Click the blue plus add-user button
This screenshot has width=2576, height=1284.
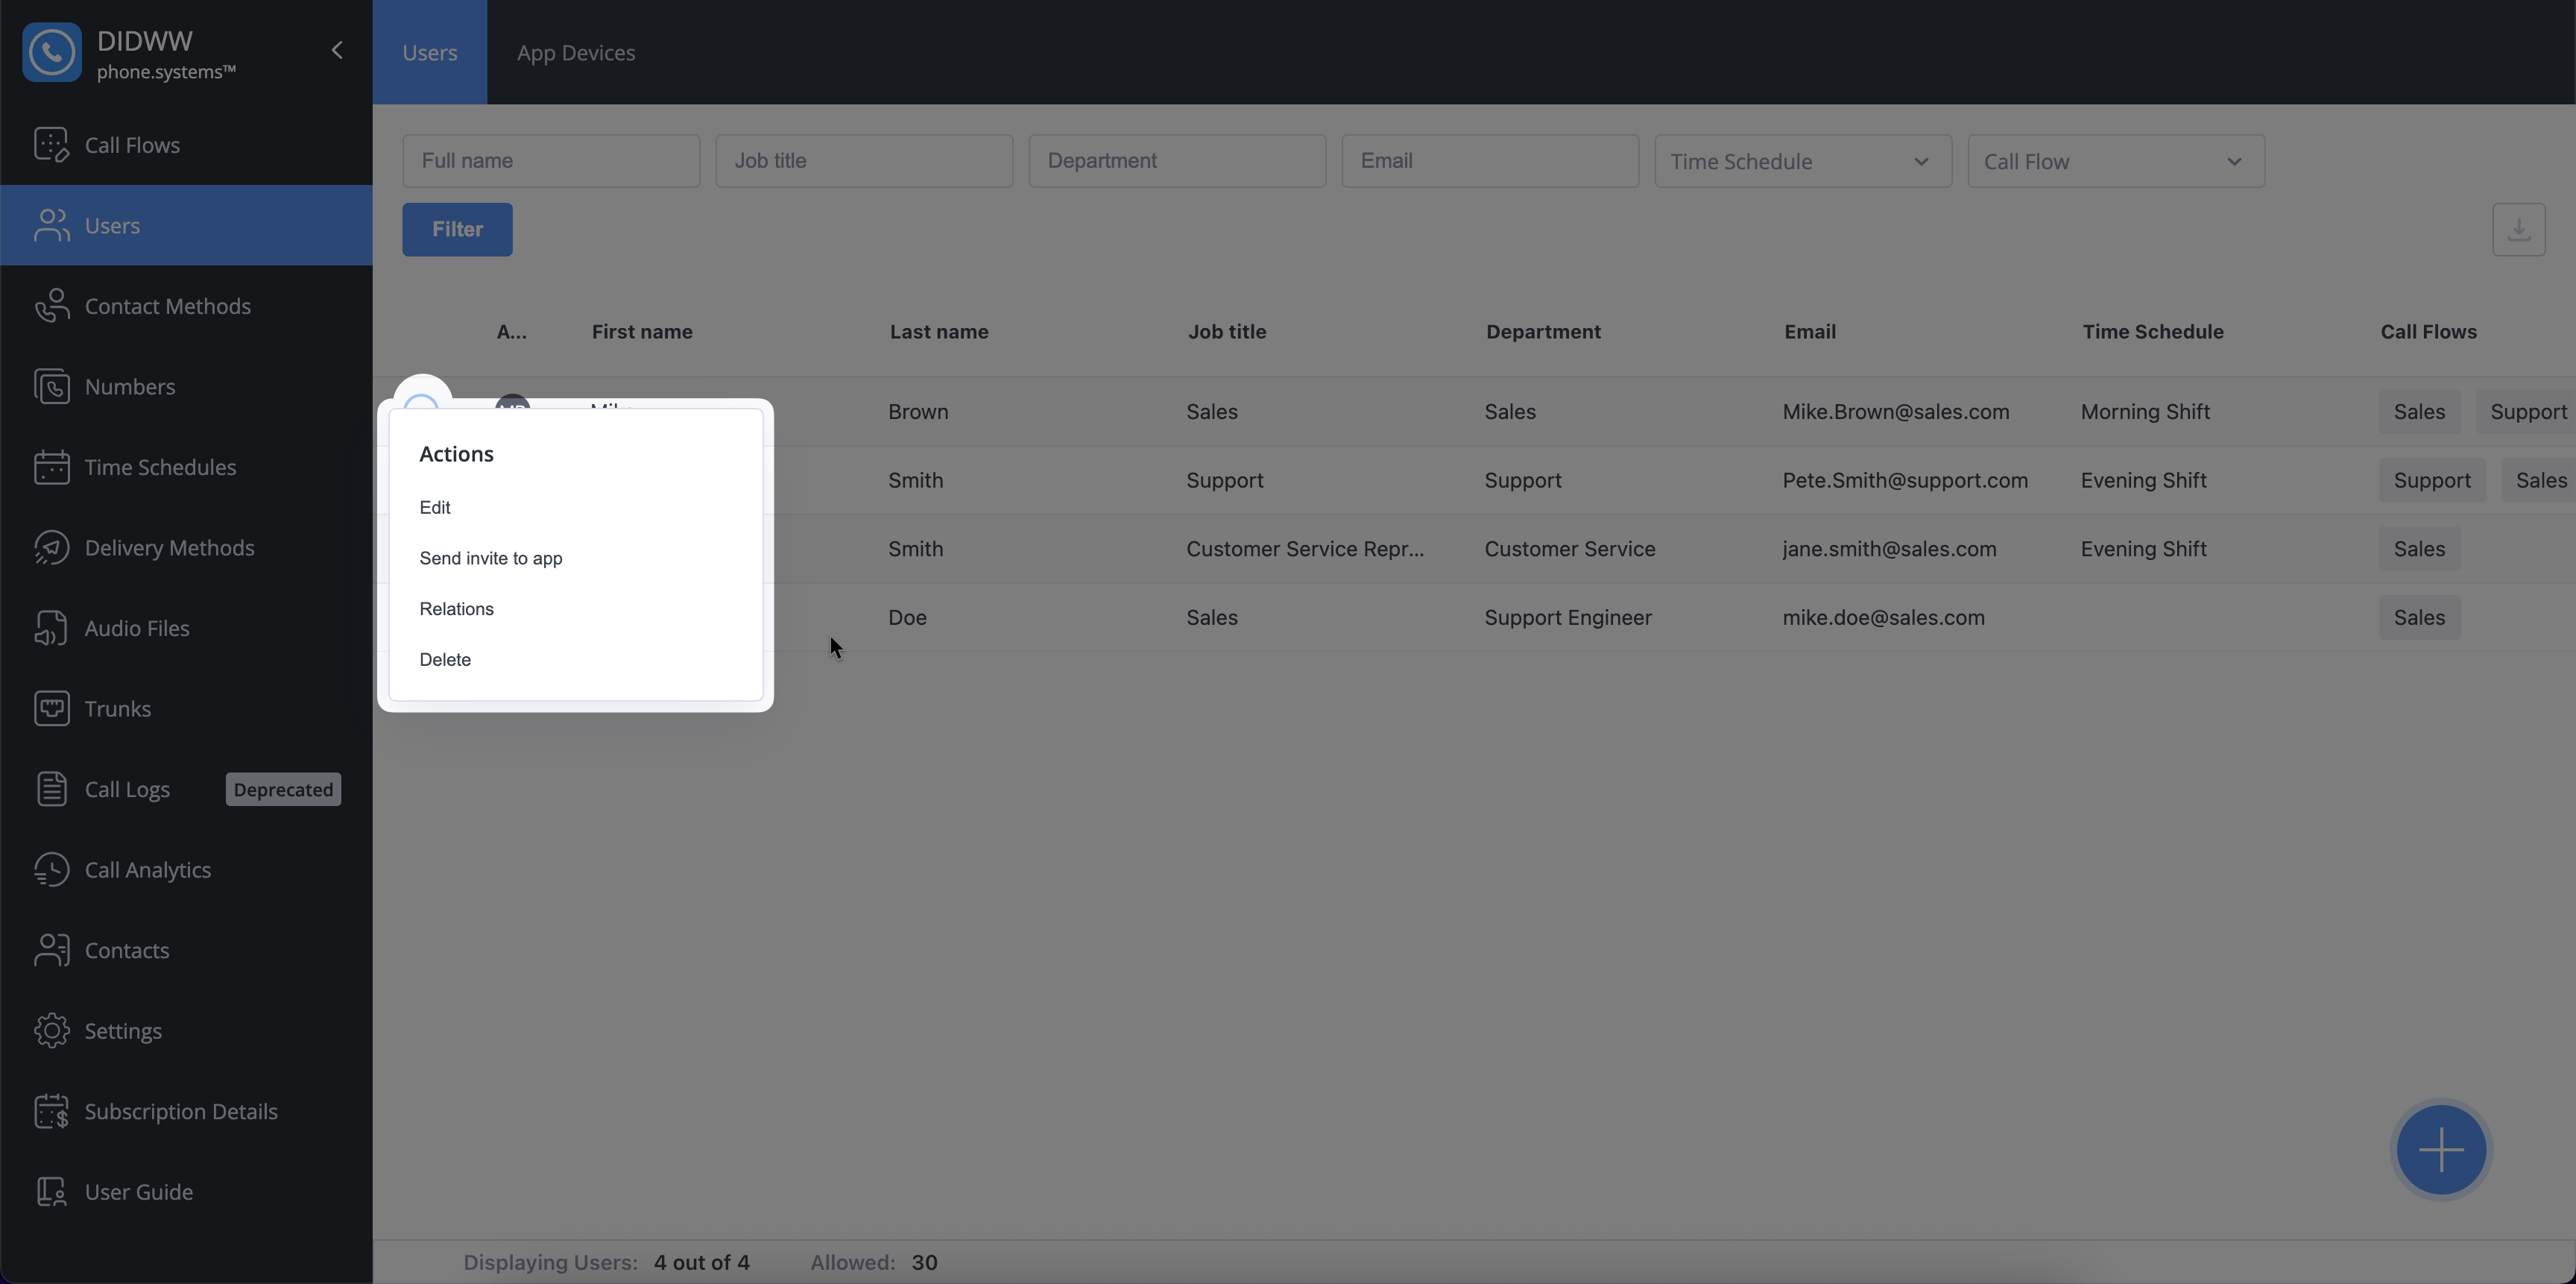pyautogui.click(x=2441, y=1150)
